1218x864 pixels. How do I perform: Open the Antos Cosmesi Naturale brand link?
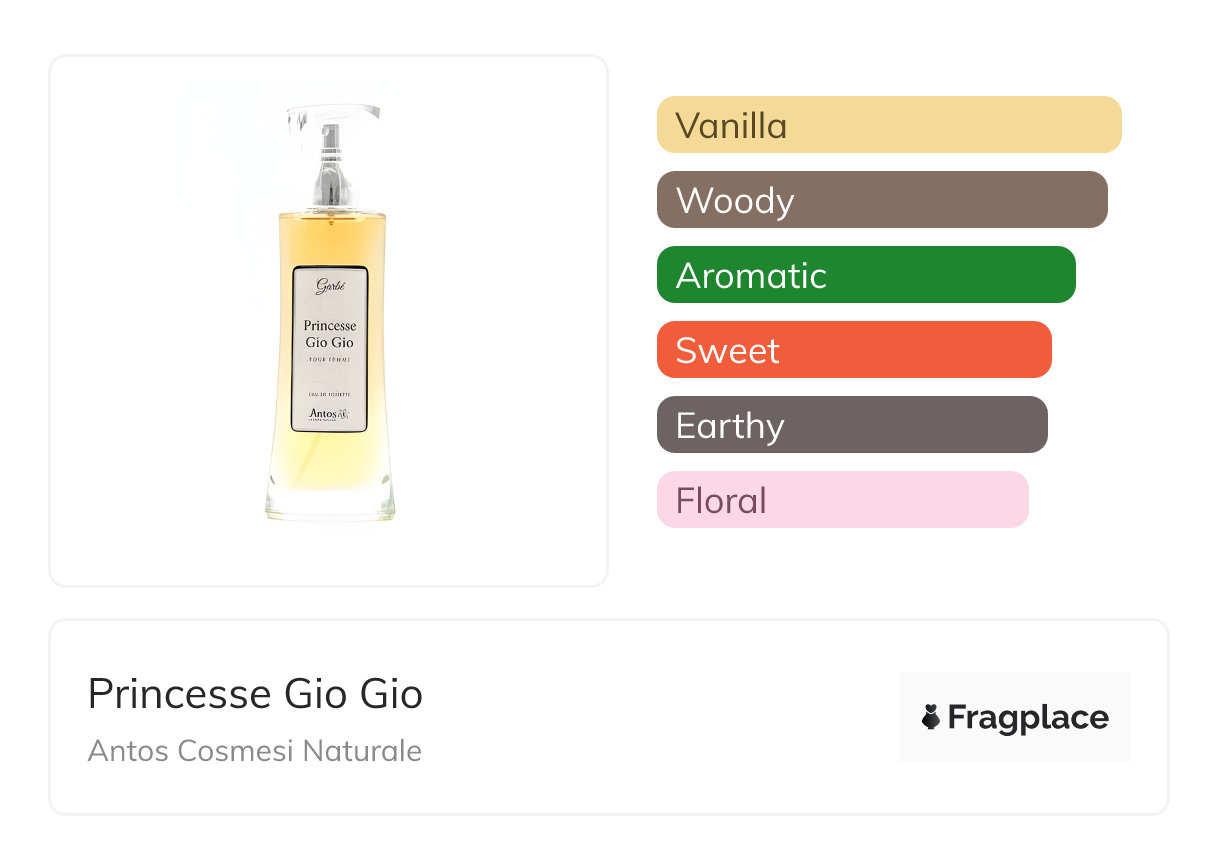254,751
